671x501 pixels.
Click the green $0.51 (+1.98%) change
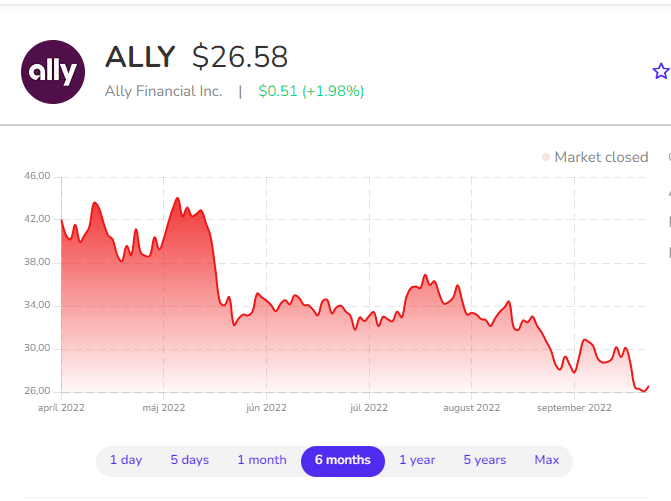coord(311,91)
